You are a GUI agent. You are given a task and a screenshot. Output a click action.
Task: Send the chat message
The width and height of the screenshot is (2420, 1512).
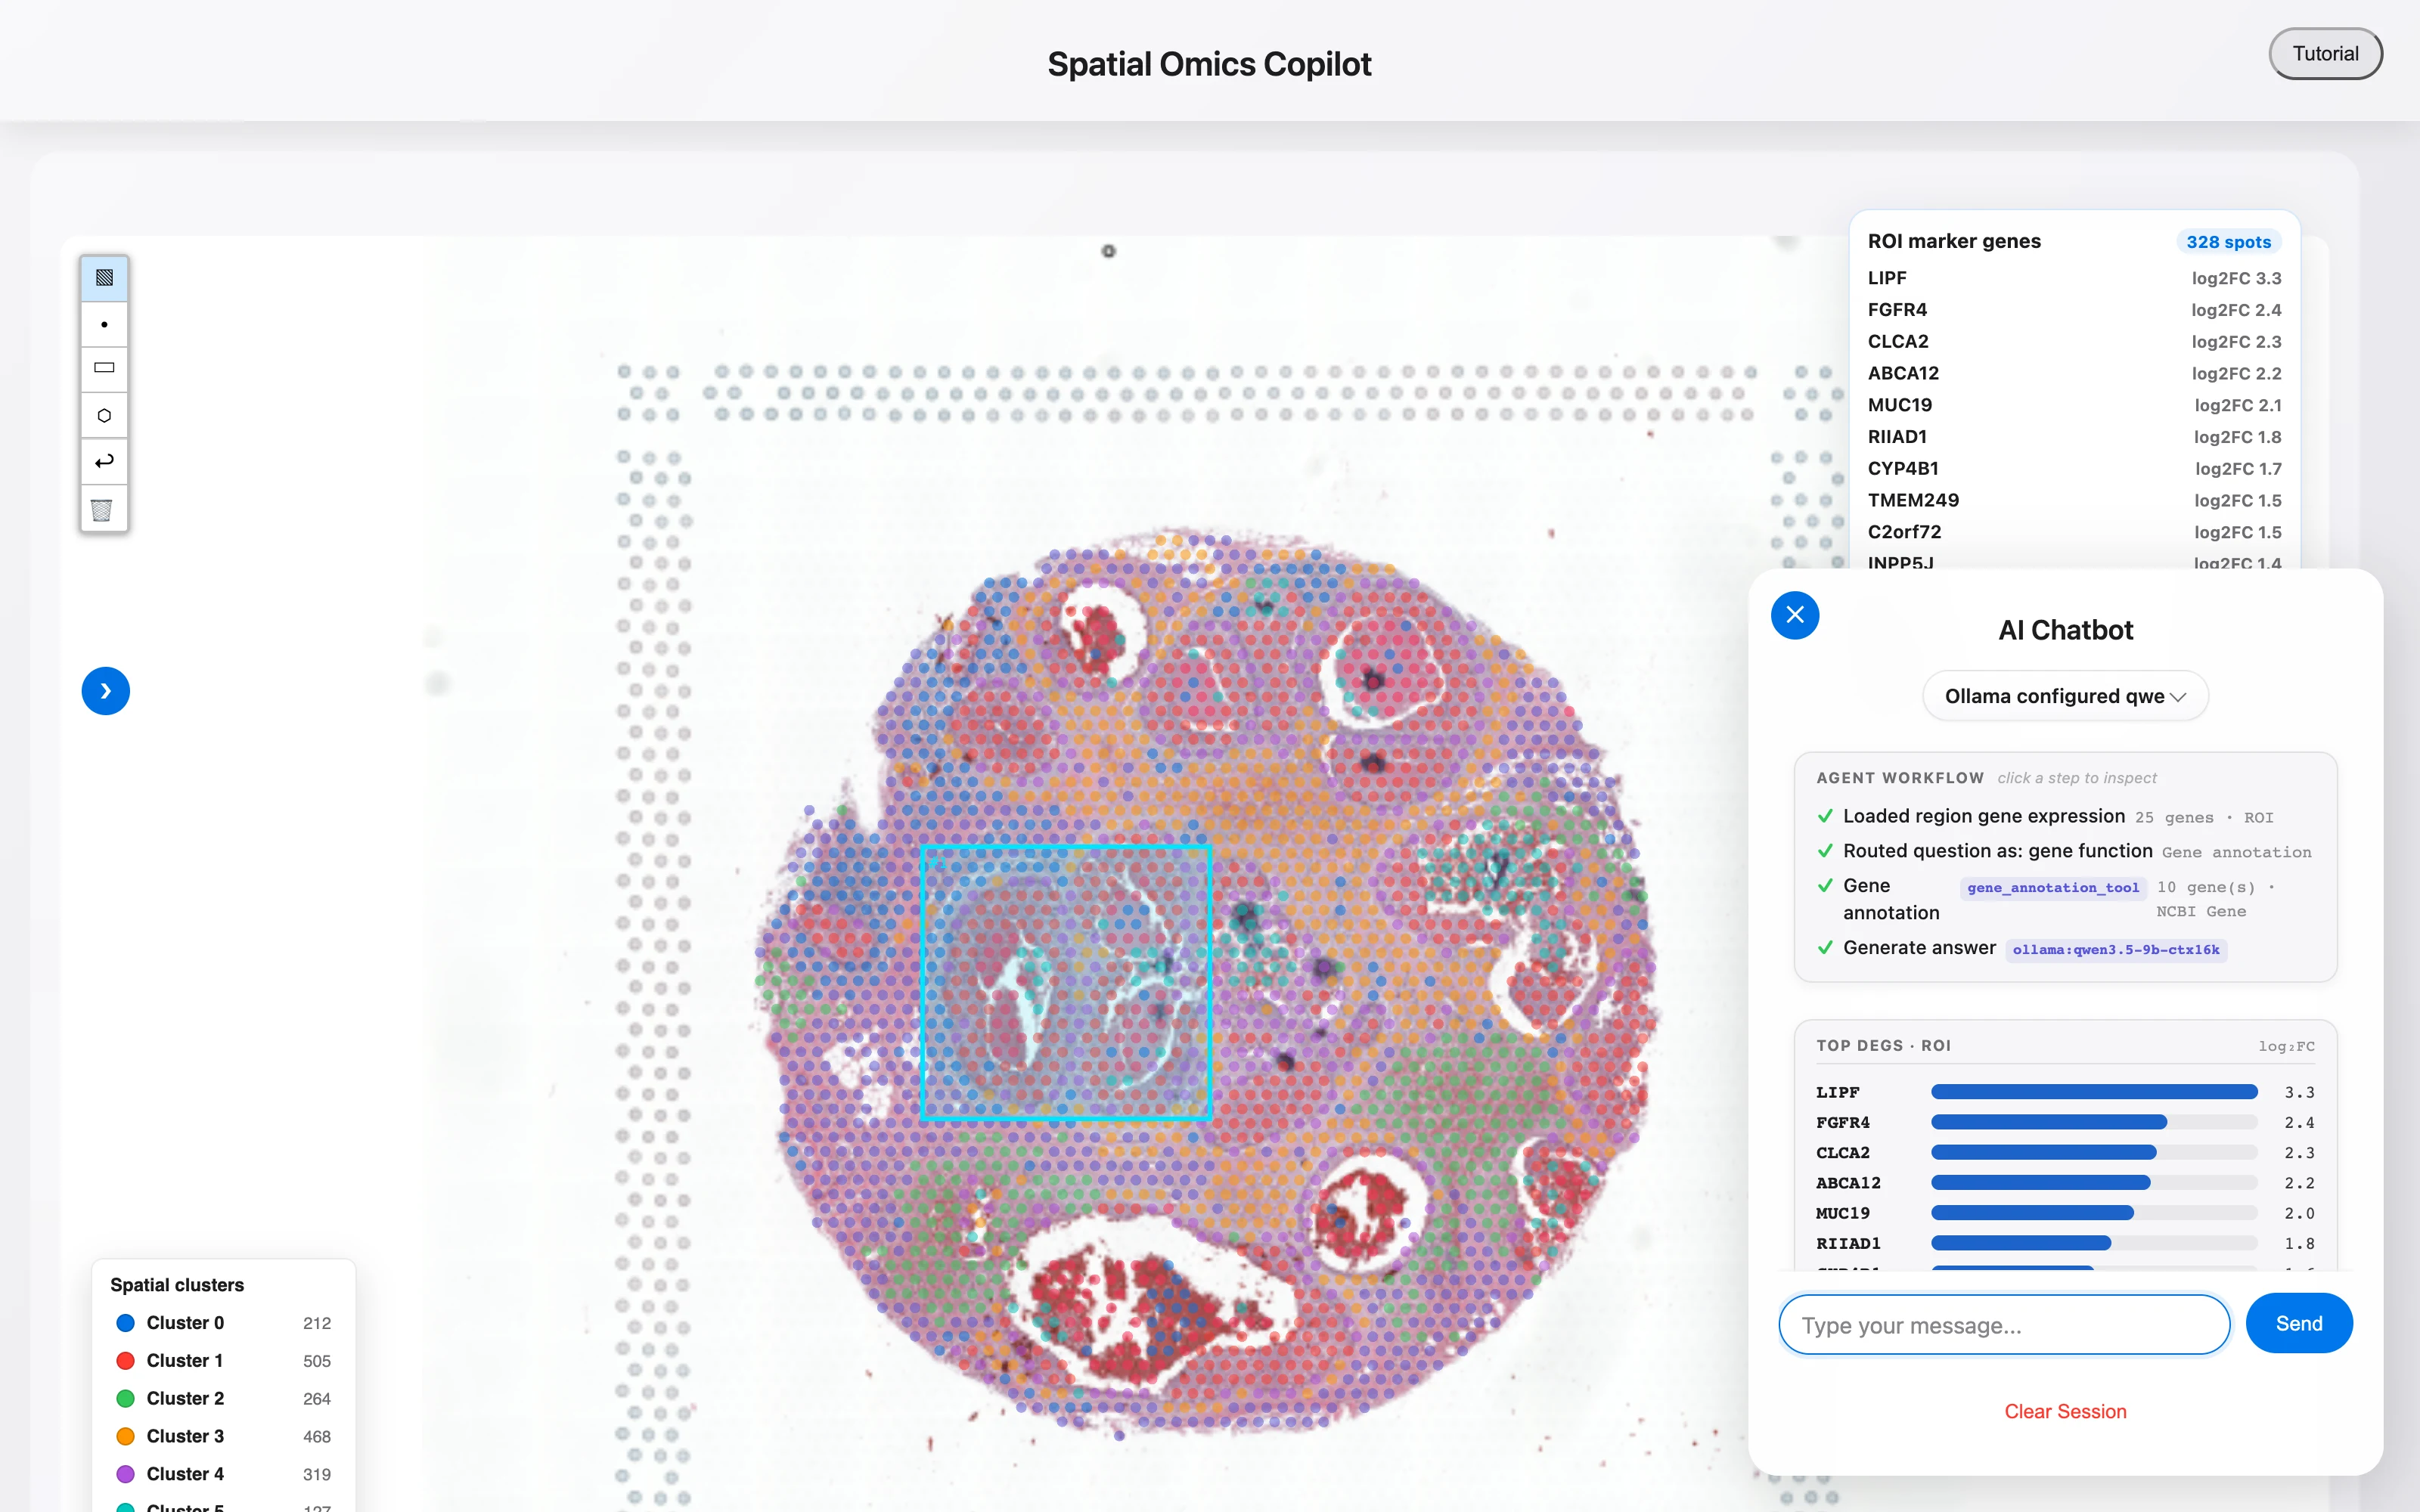pos(2299,1323)
